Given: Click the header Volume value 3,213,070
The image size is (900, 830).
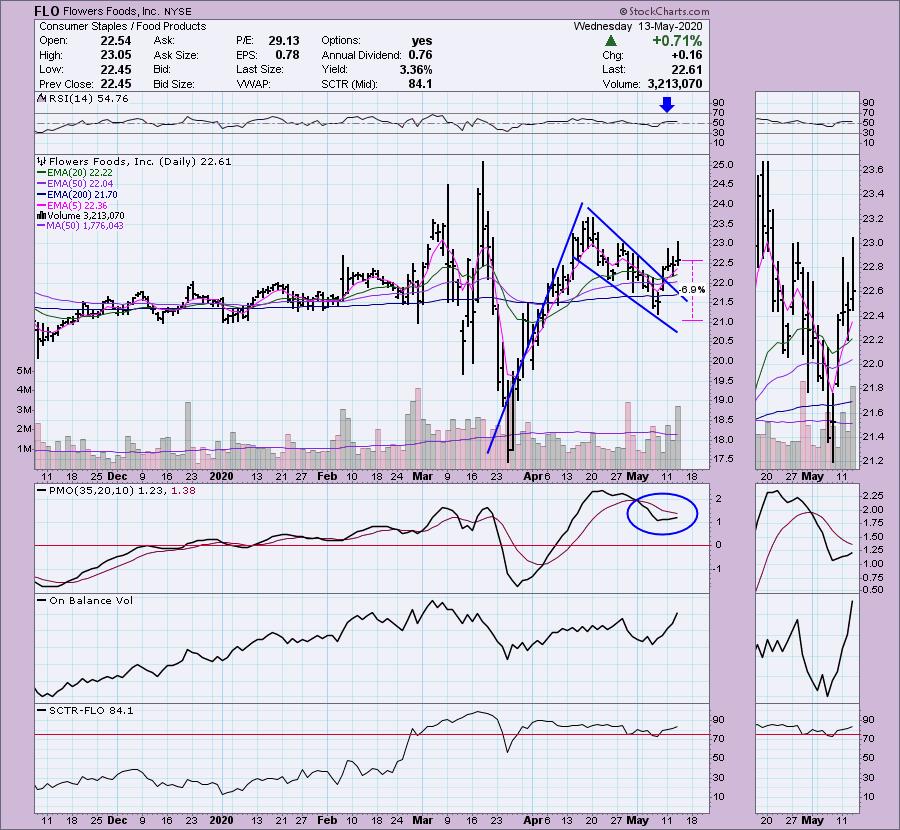Looking at the screenshot, I should [x=675, y=84].
